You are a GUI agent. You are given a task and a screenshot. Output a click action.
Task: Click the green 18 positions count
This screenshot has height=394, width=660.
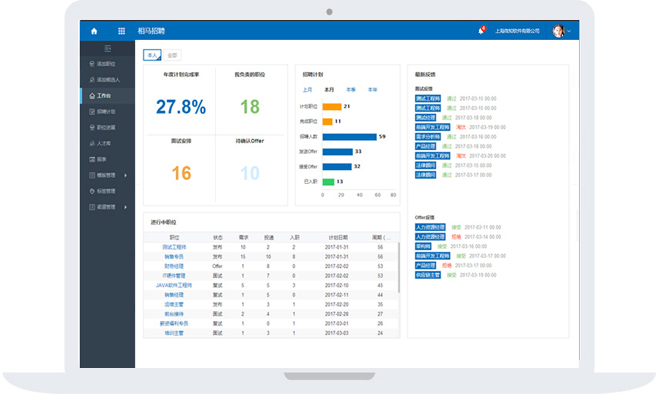[x=250, y=107]
